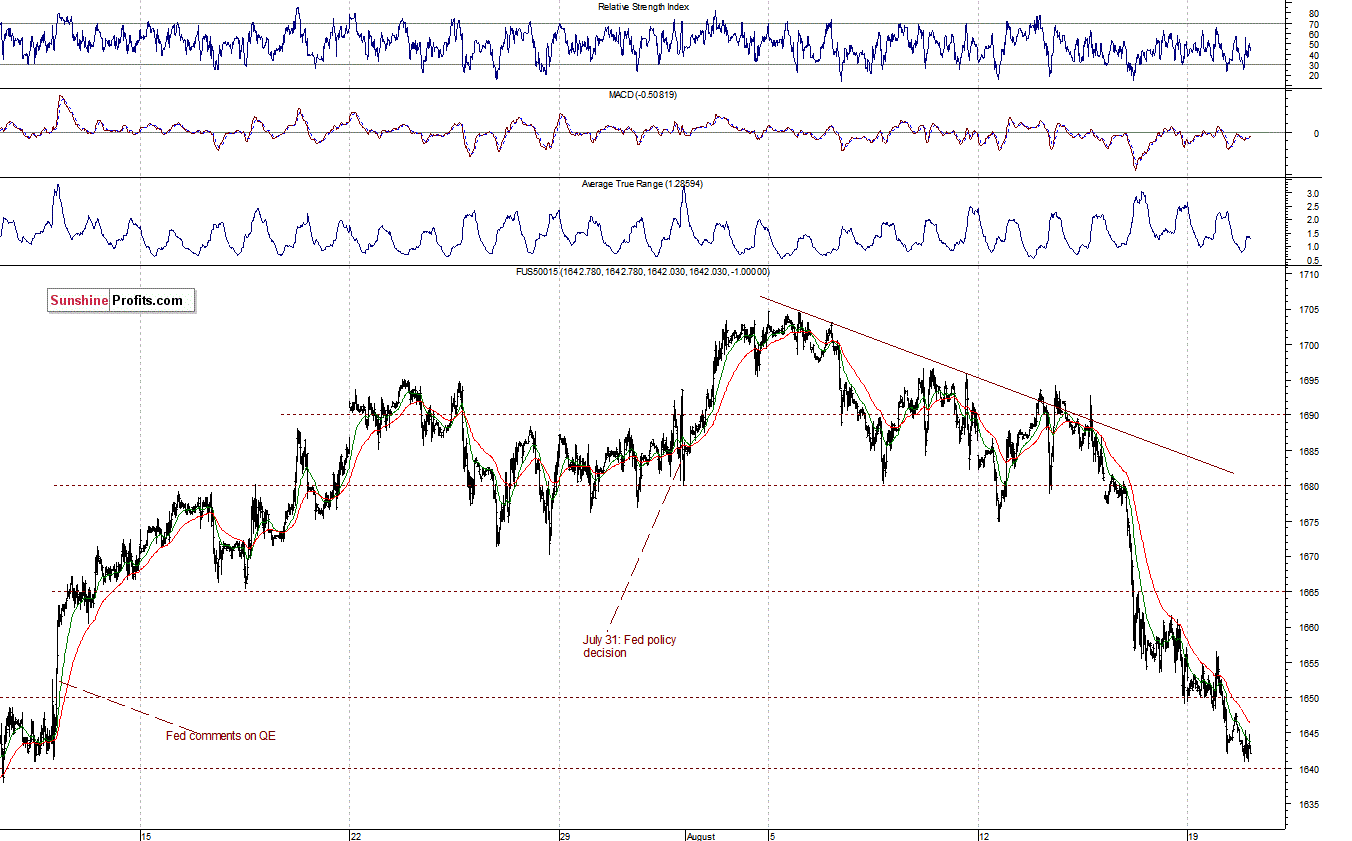Click the 1690 price axis label

[x=1311, y=416]
